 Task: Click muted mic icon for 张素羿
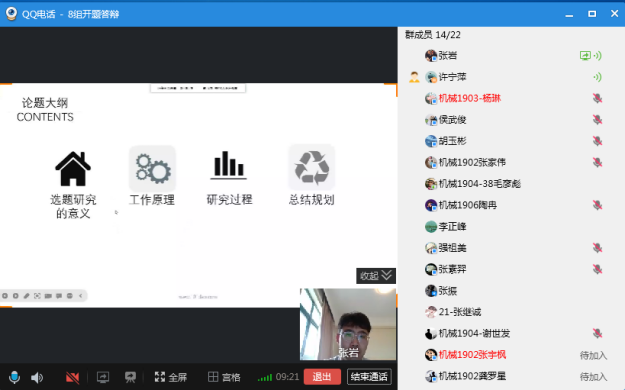(597, 270)
